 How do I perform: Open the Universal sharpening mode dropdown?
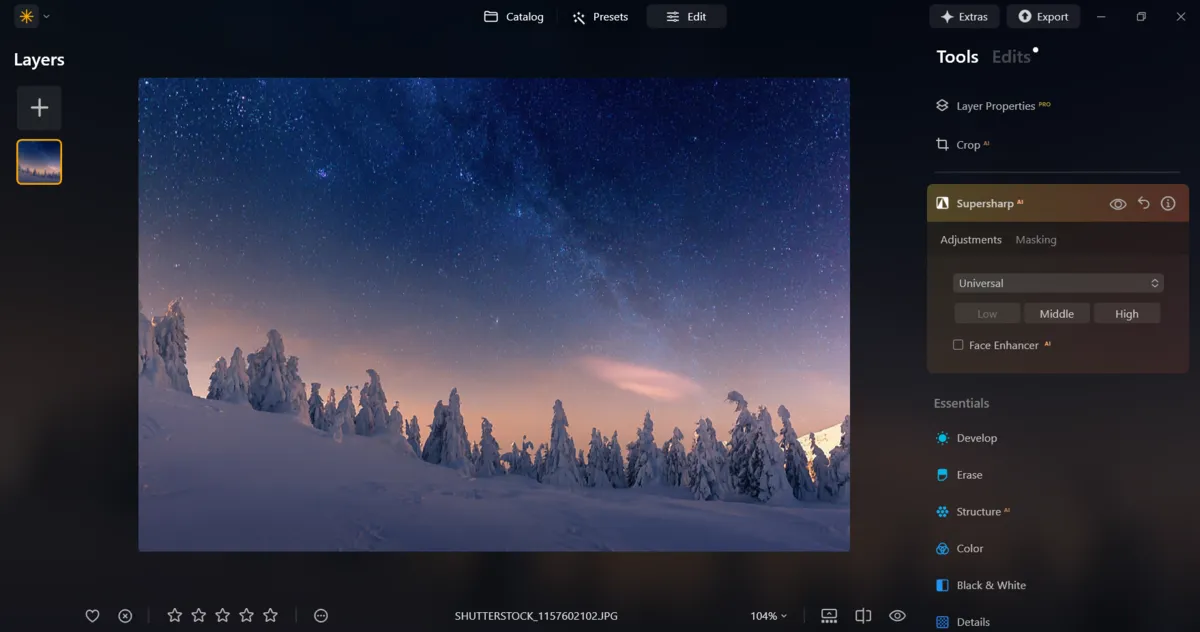1057,283
